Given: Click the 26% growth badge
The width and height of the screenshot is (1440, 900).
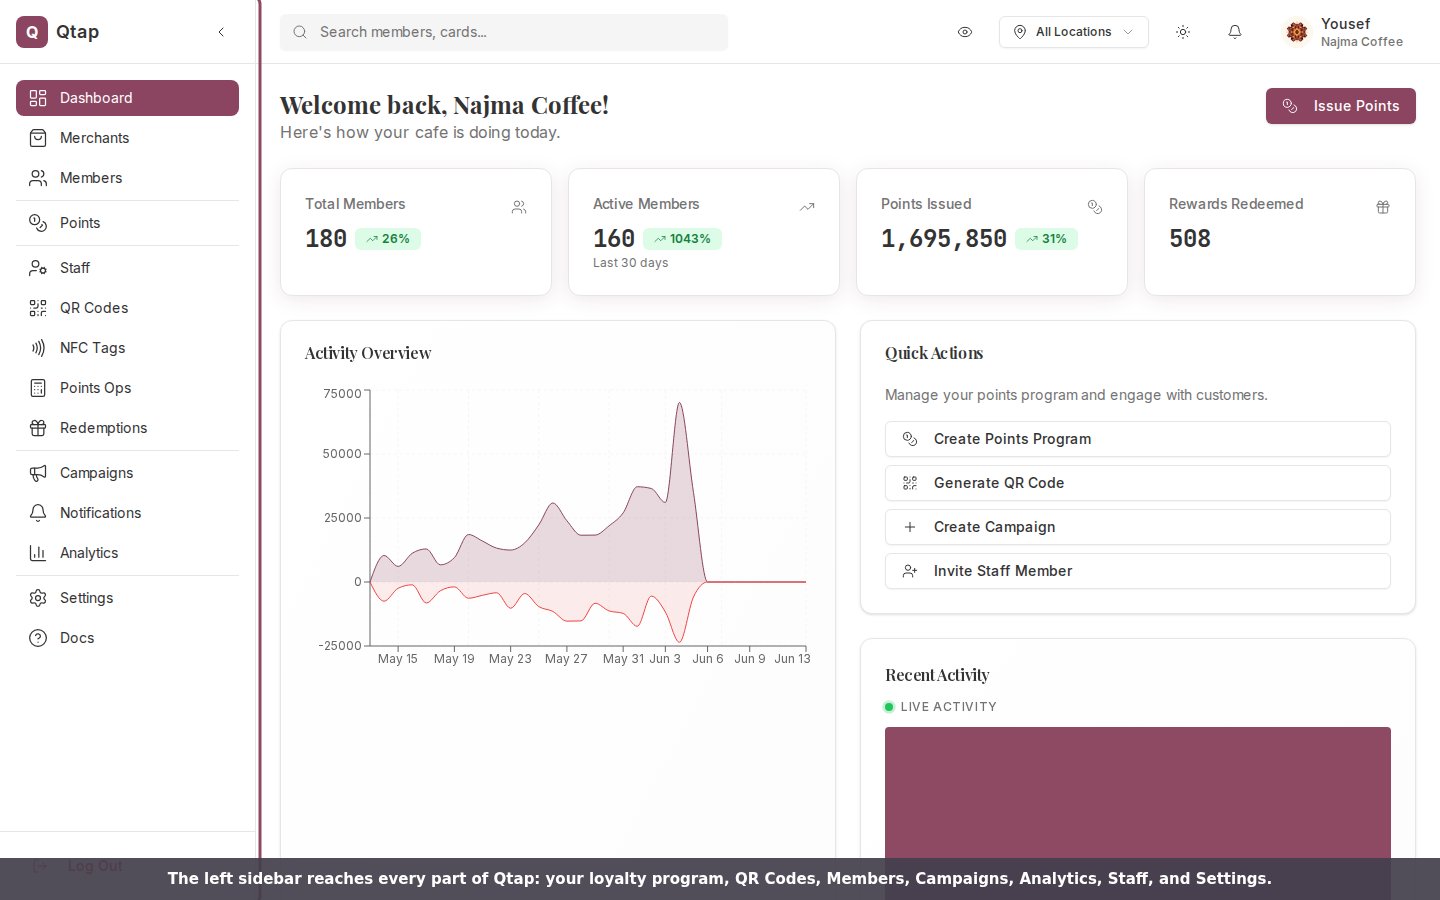Looking at the screenshot, I should tap(388, 239).
